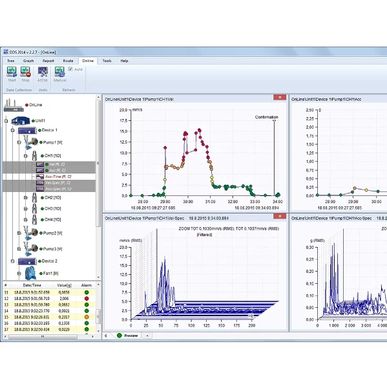Select the CH2 sensor icon
This screenshot has height=388, width=387.
tap(34, 198)
